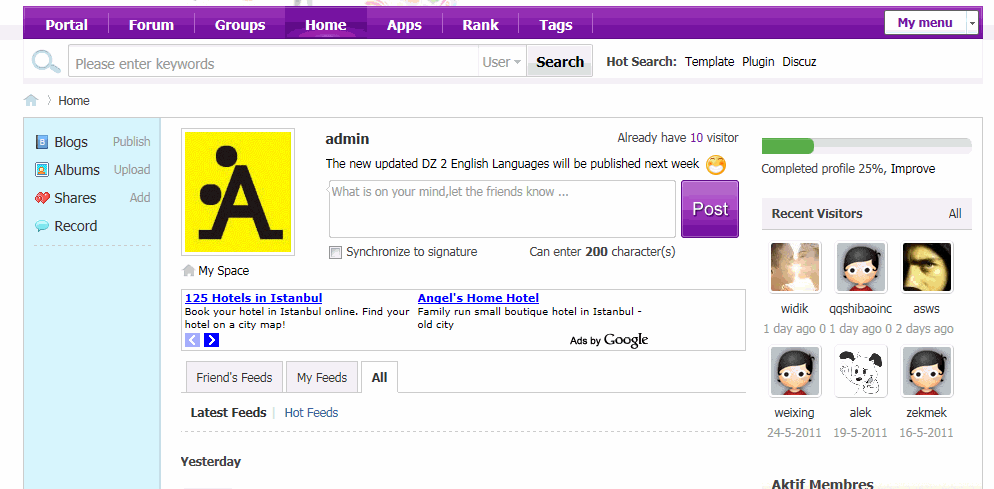
Task: Click the home icon in the breadcrumb
Action: click(x=31, y=100)
